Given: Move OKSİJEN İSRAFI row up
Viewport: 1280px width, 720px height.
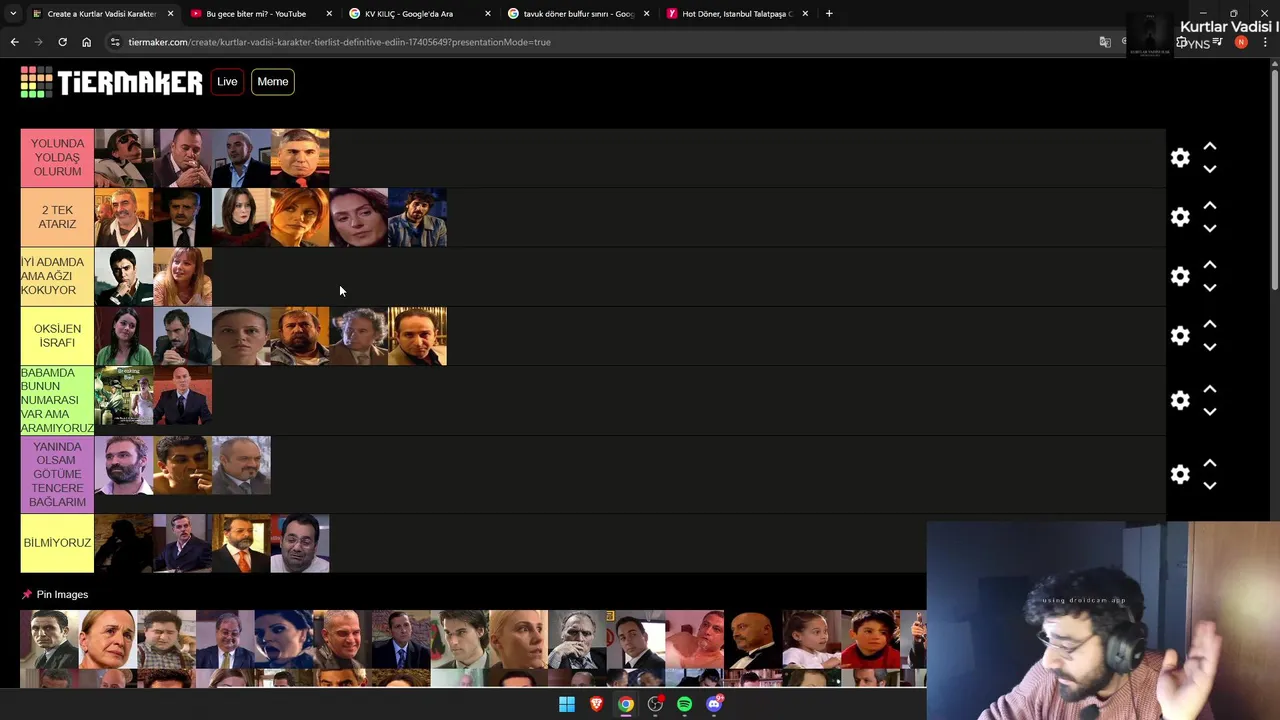Looking at the screenshot, I should 1210,324.
